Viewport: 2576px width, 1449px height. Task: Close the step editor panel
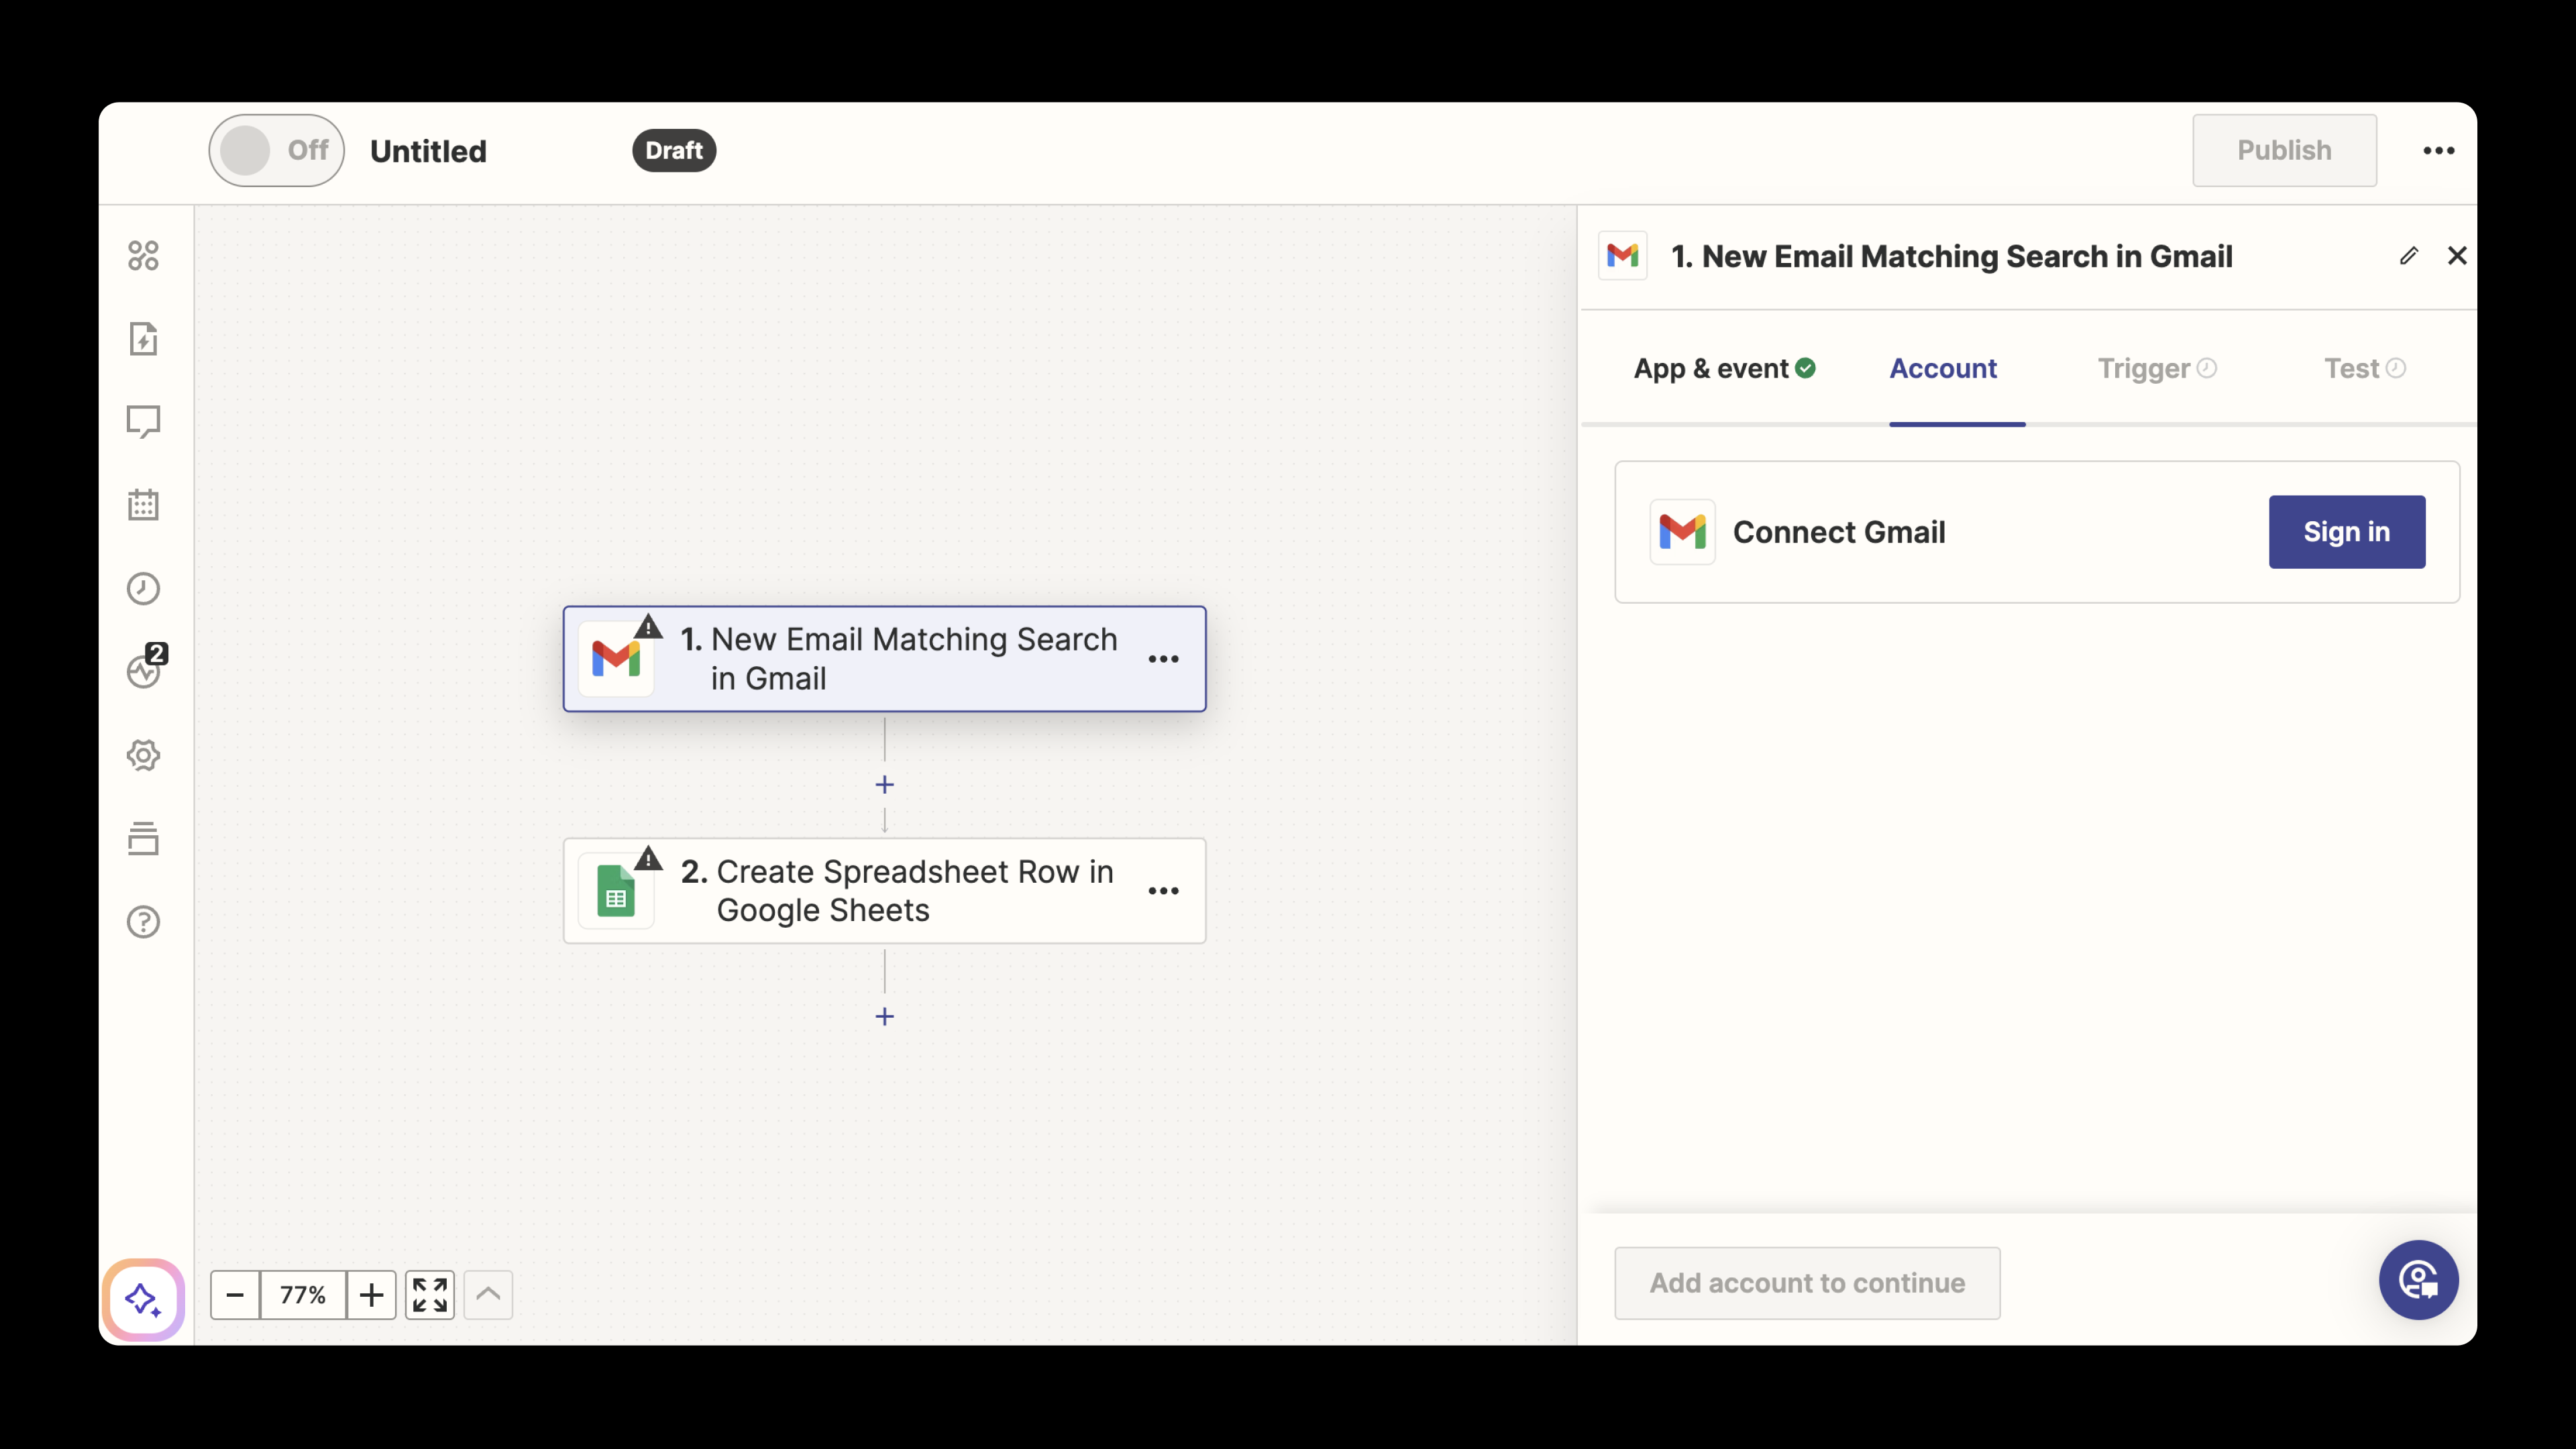coord(2457,256)
